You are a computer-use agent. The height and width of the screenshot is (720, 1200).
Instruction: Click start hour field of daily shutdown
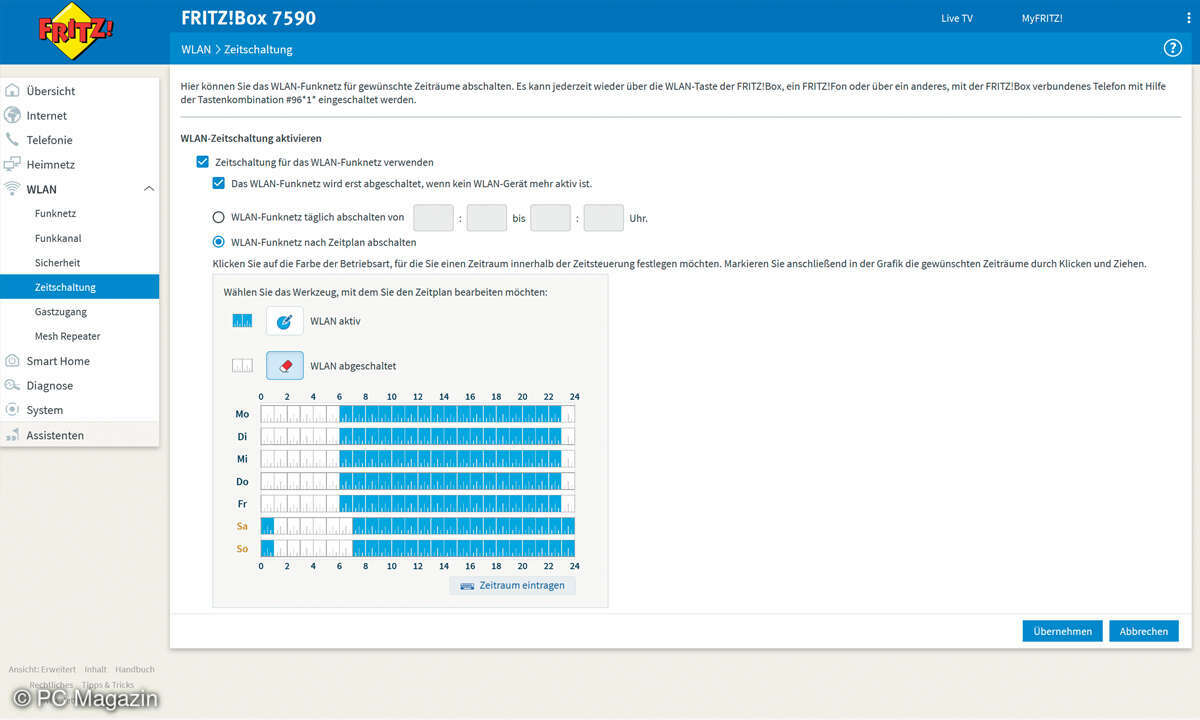pos(433,217)
